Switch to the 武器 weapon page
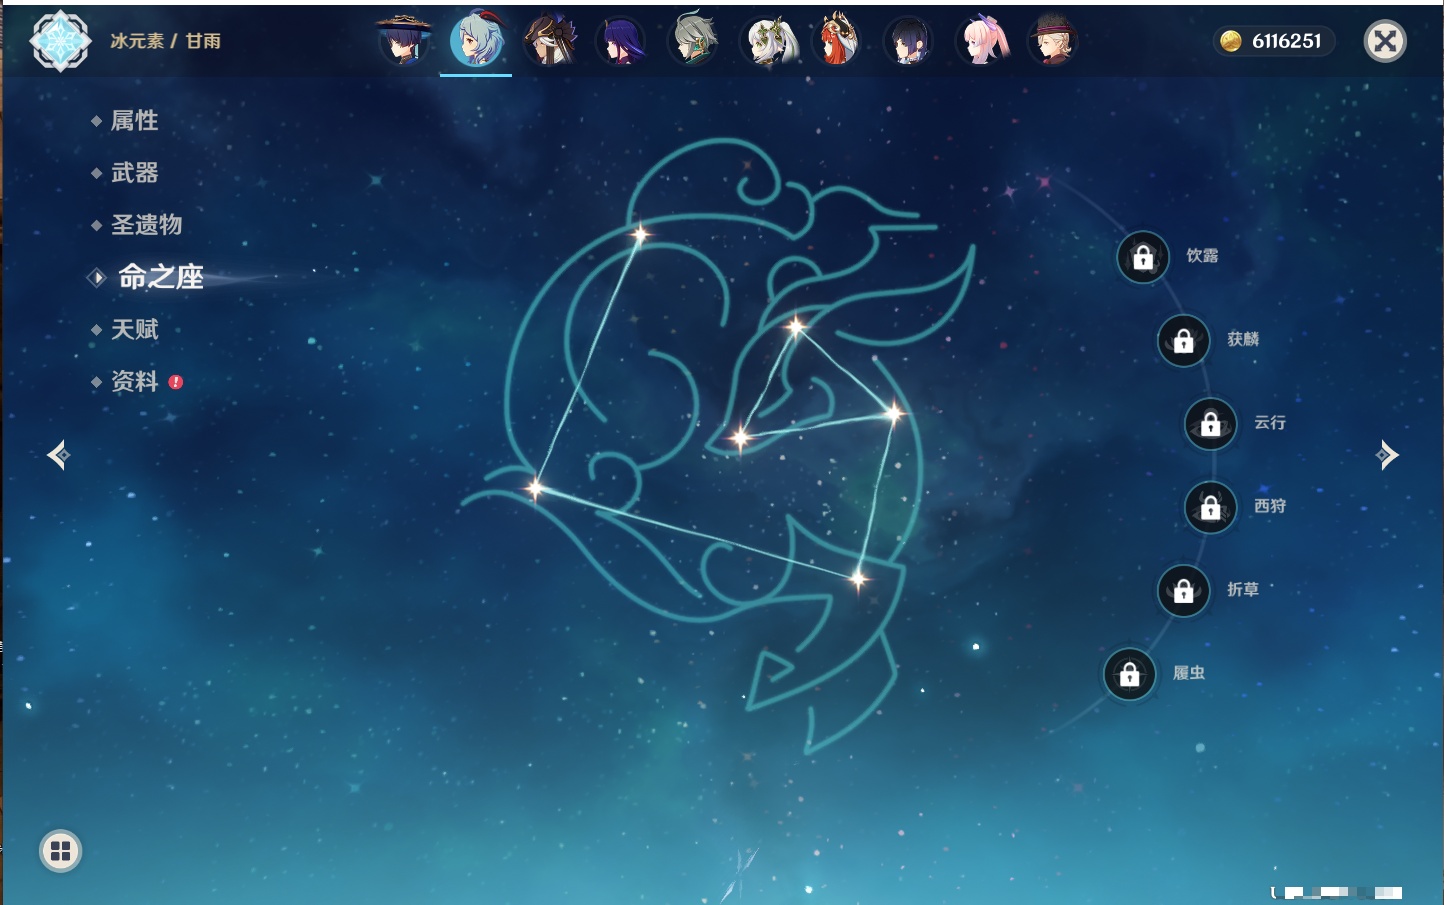 pos(134,173)
